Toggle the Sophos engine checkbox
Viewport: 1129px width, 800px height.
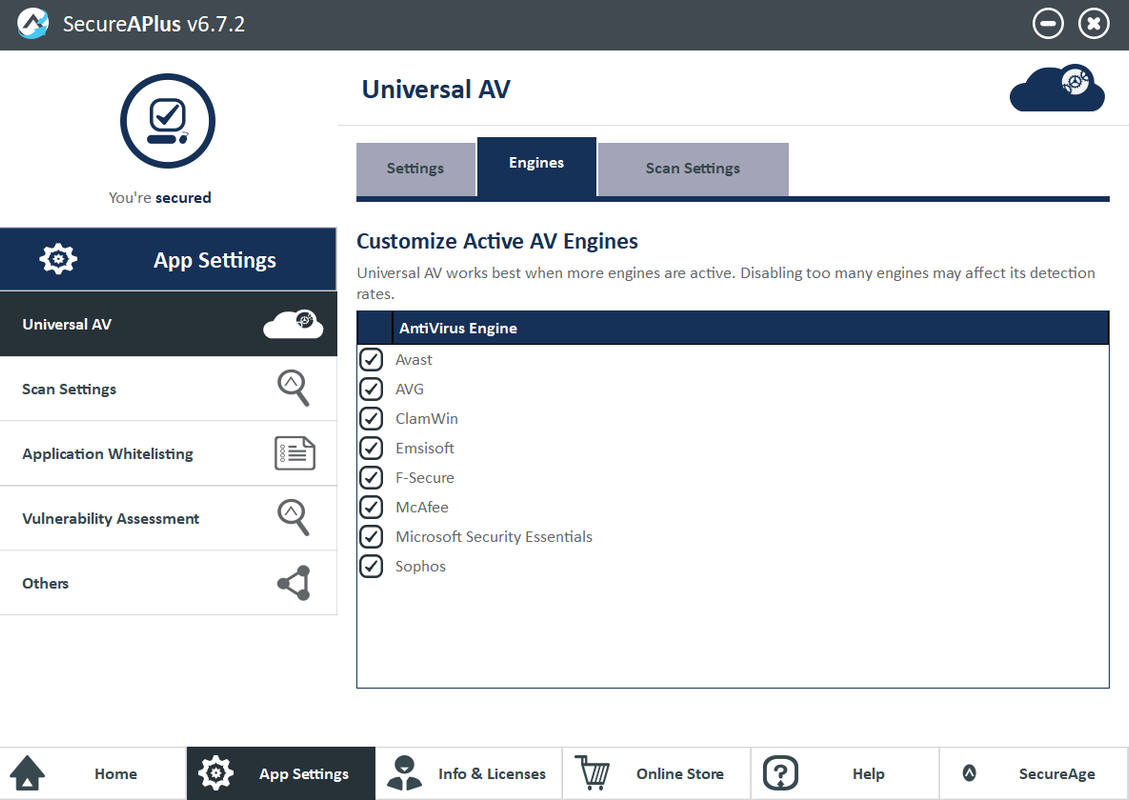pyautogui.click(x=371, y=566)
